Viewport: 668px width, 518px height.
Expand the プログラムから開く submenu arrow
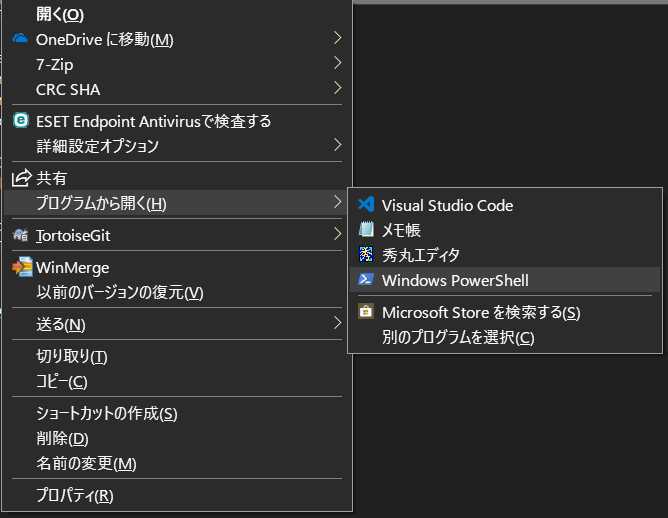[x=337, y=202]
